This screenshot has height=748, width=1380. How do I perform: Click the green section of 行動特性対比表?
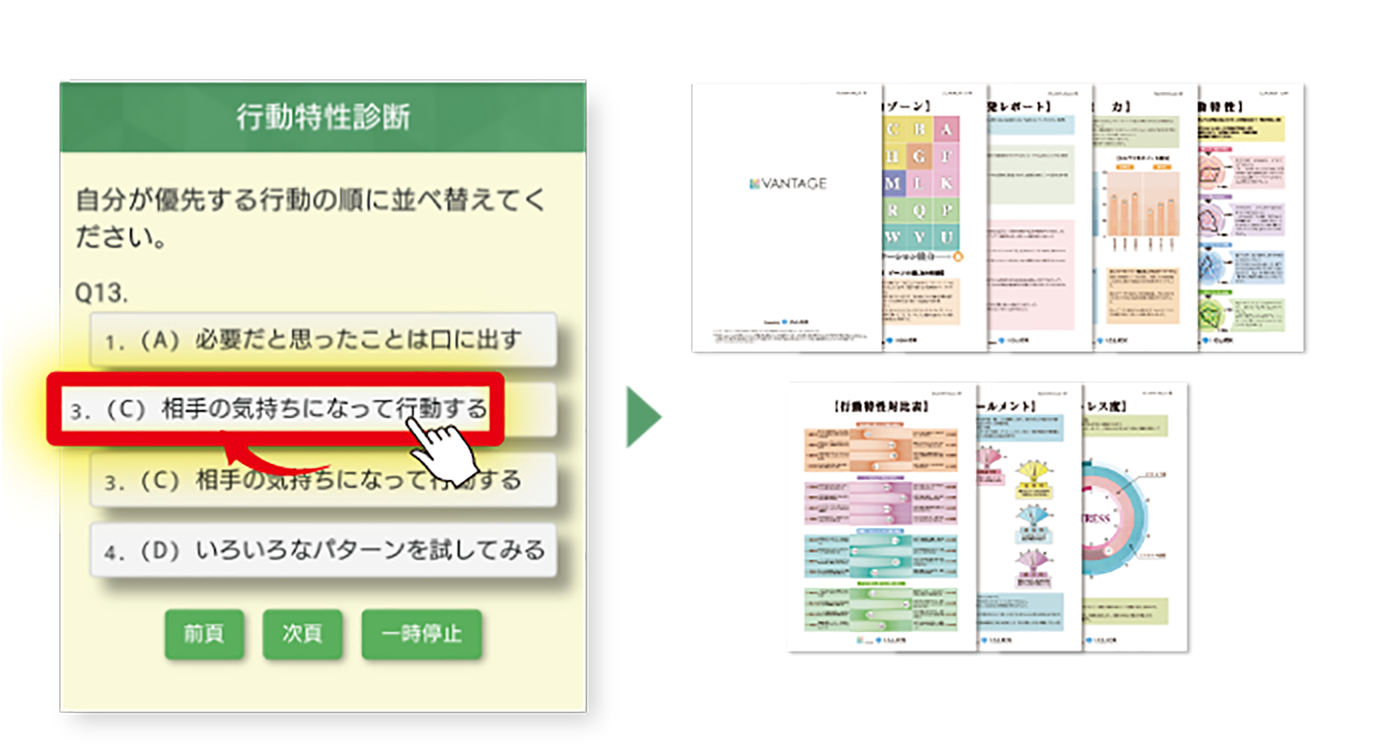tap(881, 609)
